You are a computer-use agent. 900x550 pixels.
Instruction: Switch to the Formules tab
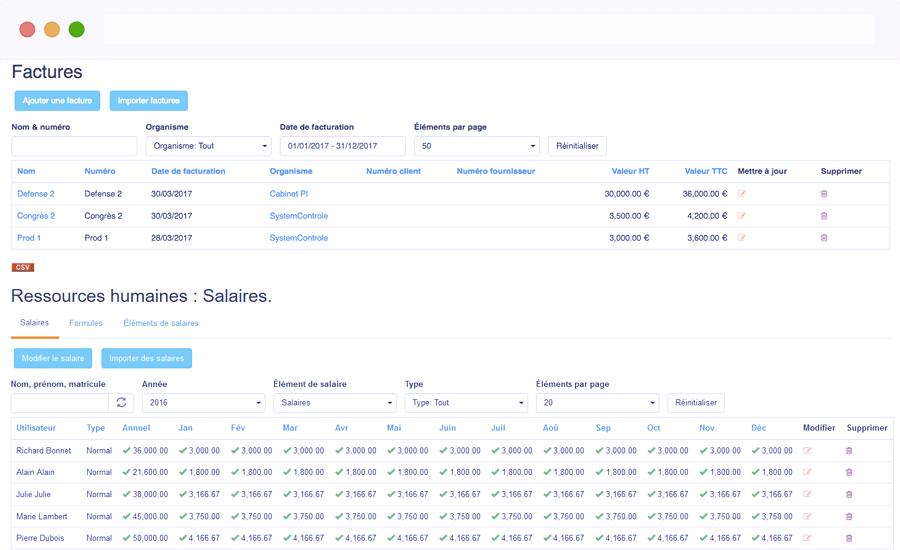86,323
